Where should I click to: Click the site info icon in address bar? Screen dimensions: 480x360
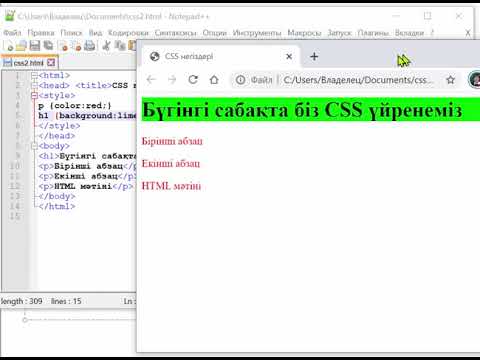pyautogui.click(x=240, y=80)
